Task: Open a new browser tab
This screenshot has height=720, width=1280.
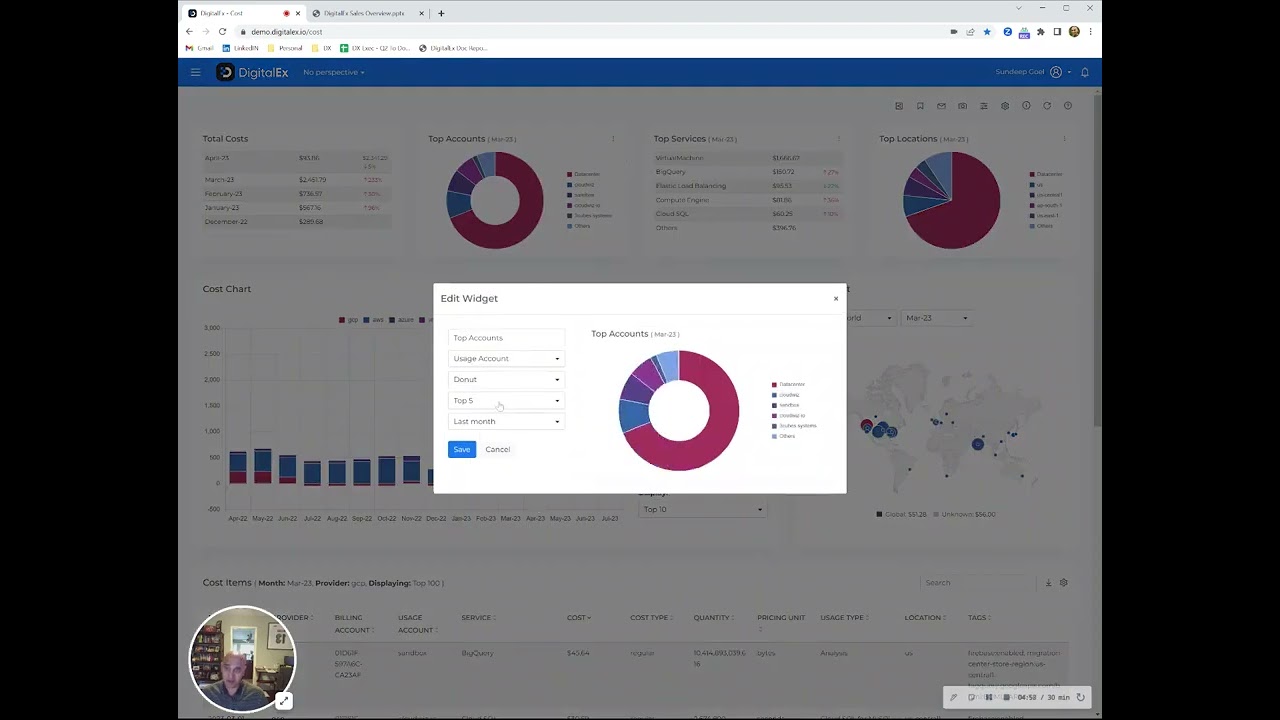Action: click(441, 13)
